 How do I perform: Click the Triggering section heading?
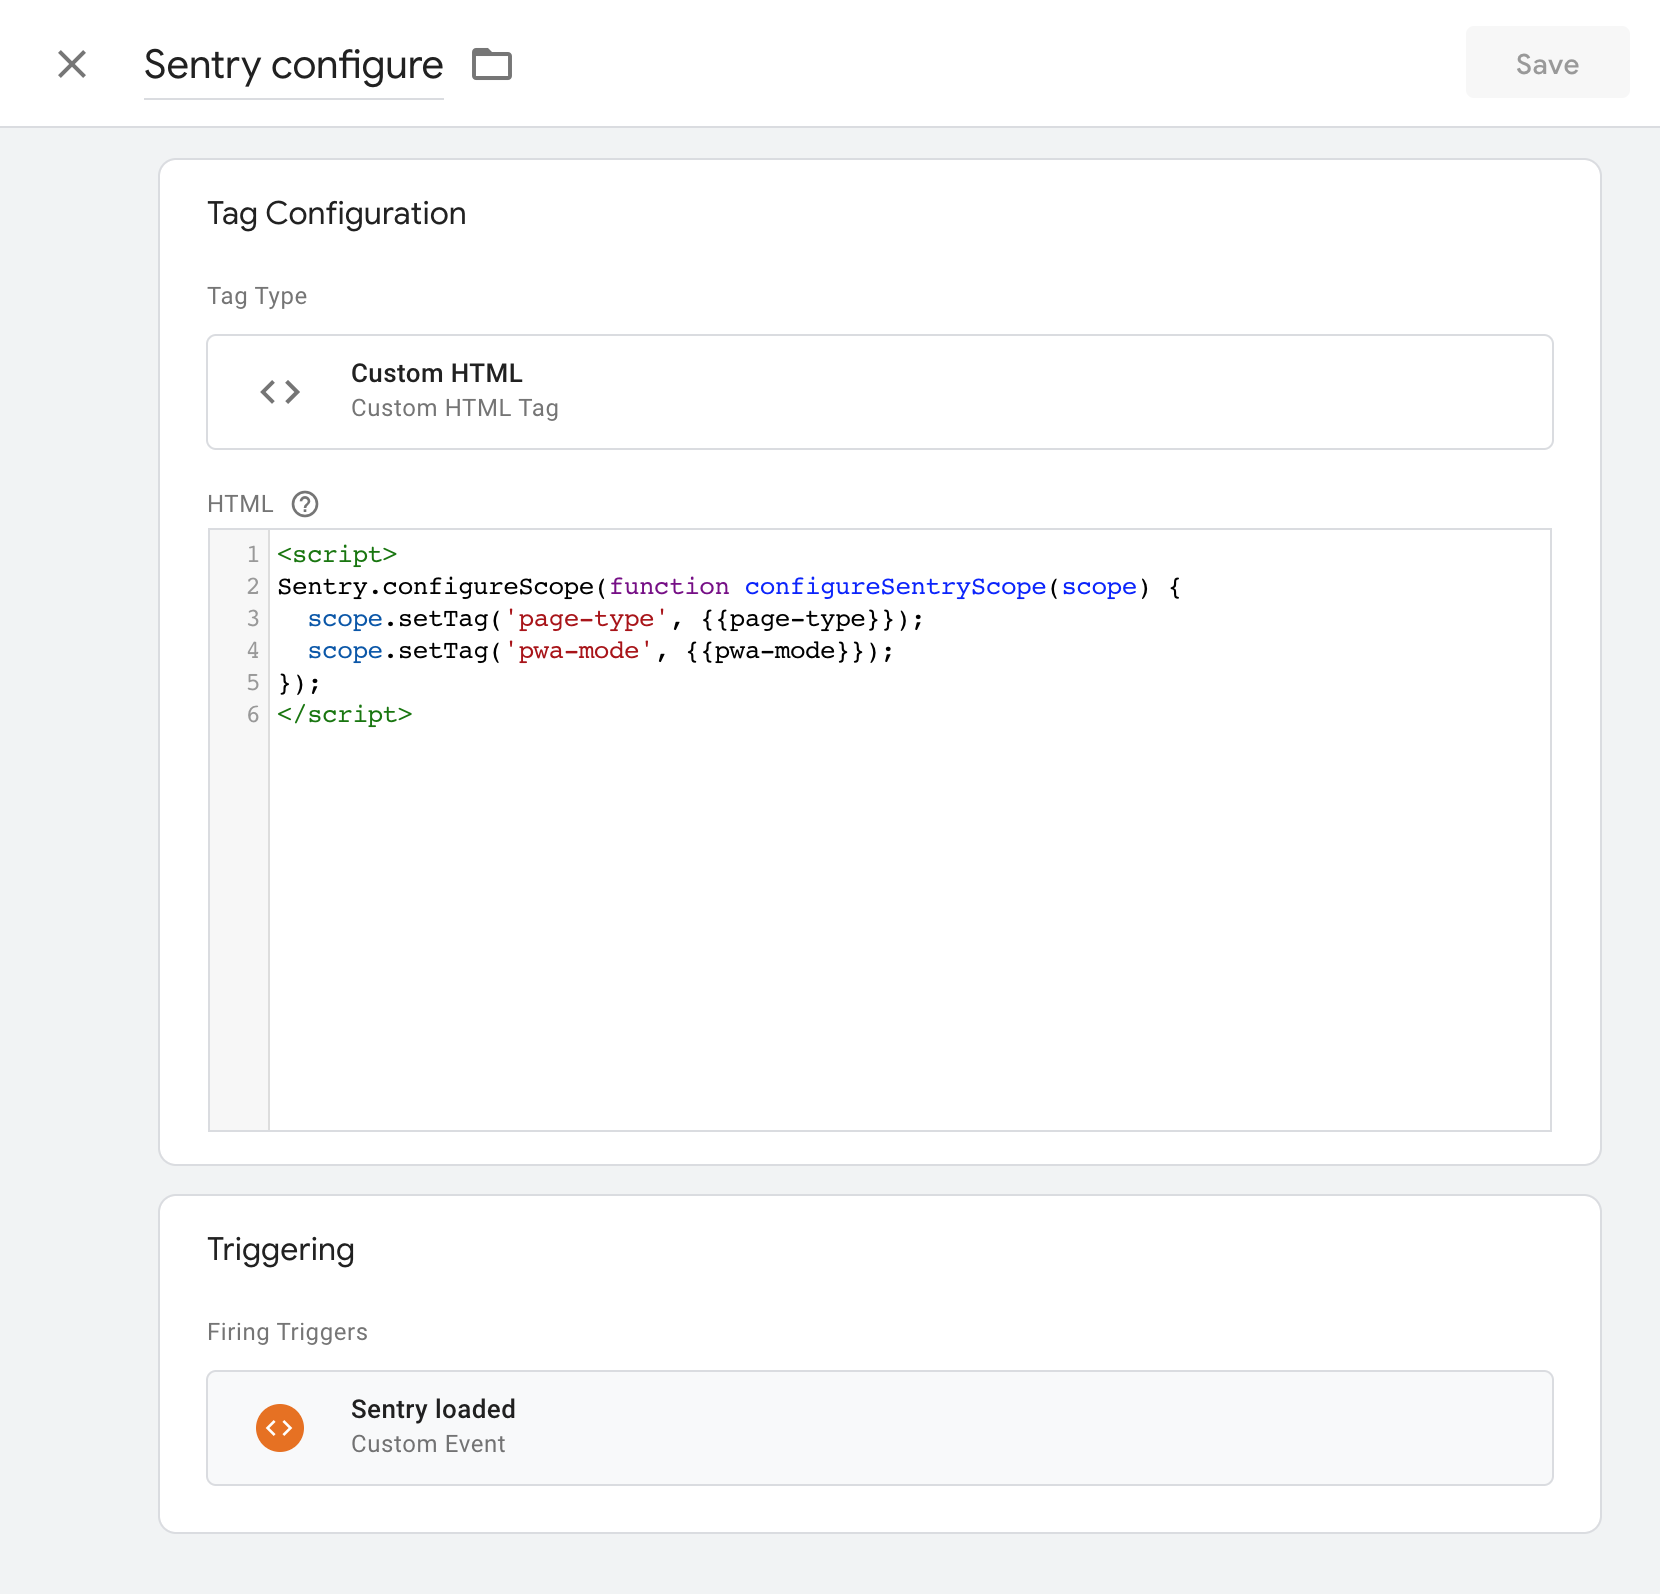click(281, 1250)
